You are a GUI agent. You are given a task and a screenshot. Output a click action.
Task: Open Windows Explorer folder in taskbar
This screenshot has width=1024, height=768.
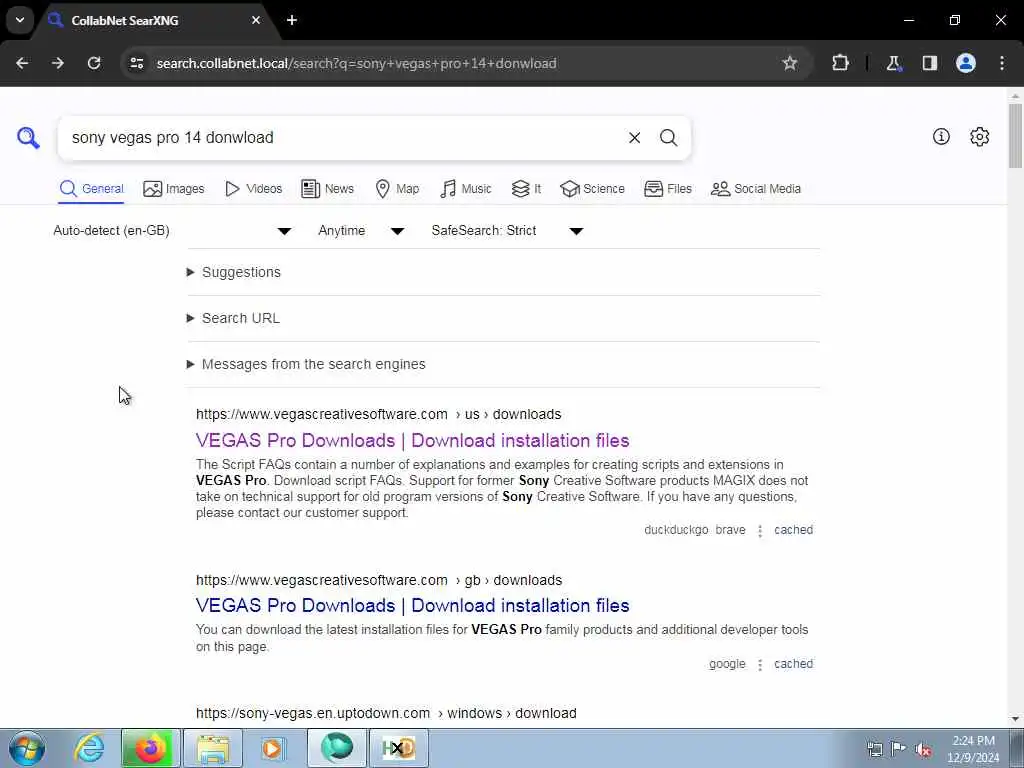click(213, 748)
